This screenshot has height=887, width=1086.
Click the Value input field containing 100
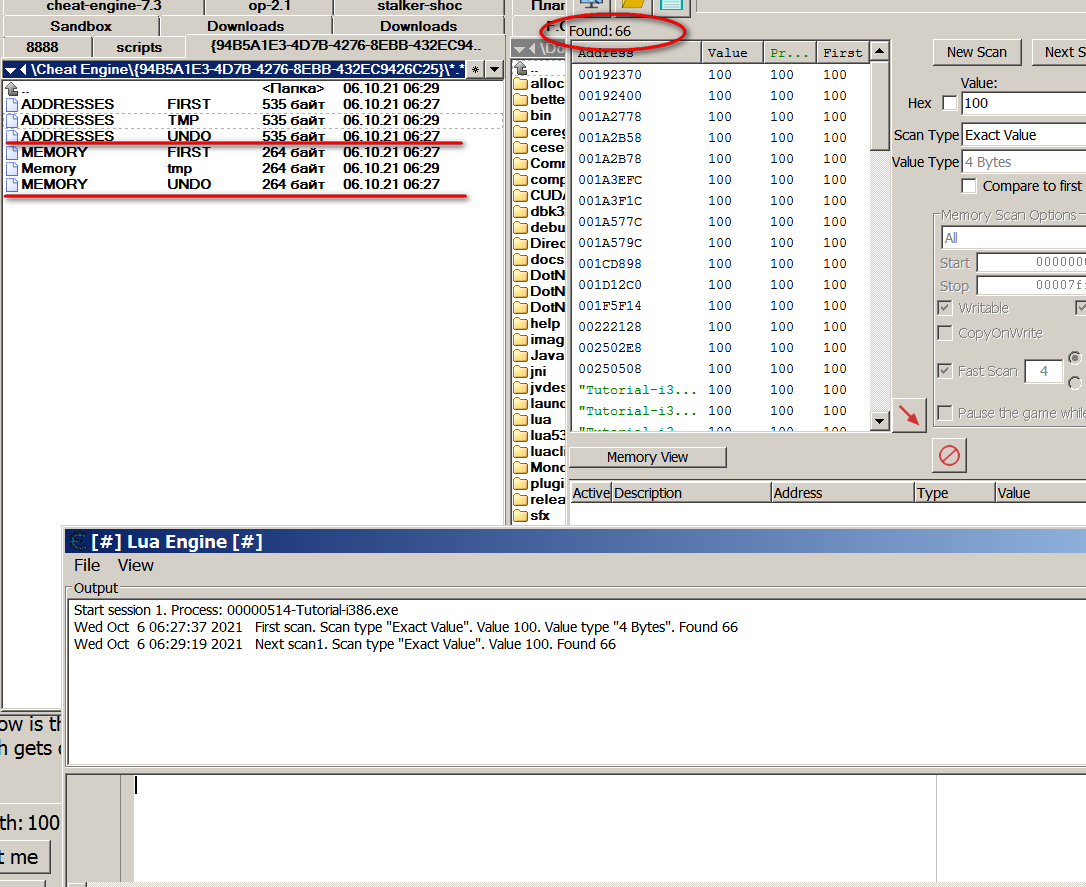coord(1022,103)
